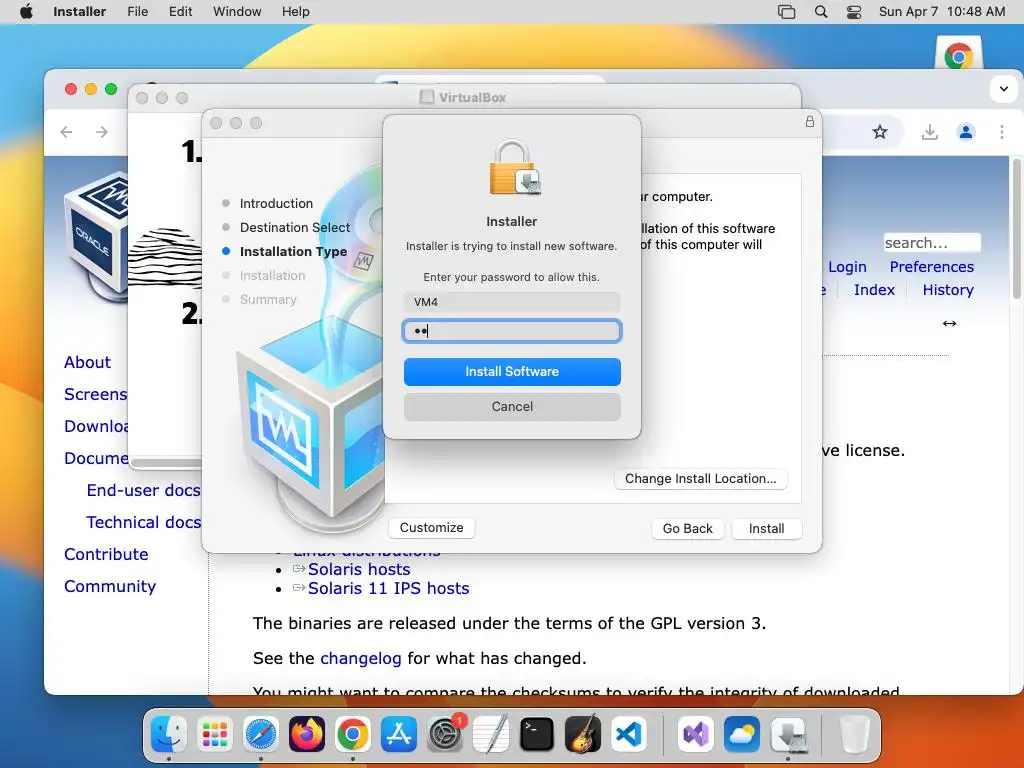
Task: Open Control Center in menu bar
Action: (854, 12)
